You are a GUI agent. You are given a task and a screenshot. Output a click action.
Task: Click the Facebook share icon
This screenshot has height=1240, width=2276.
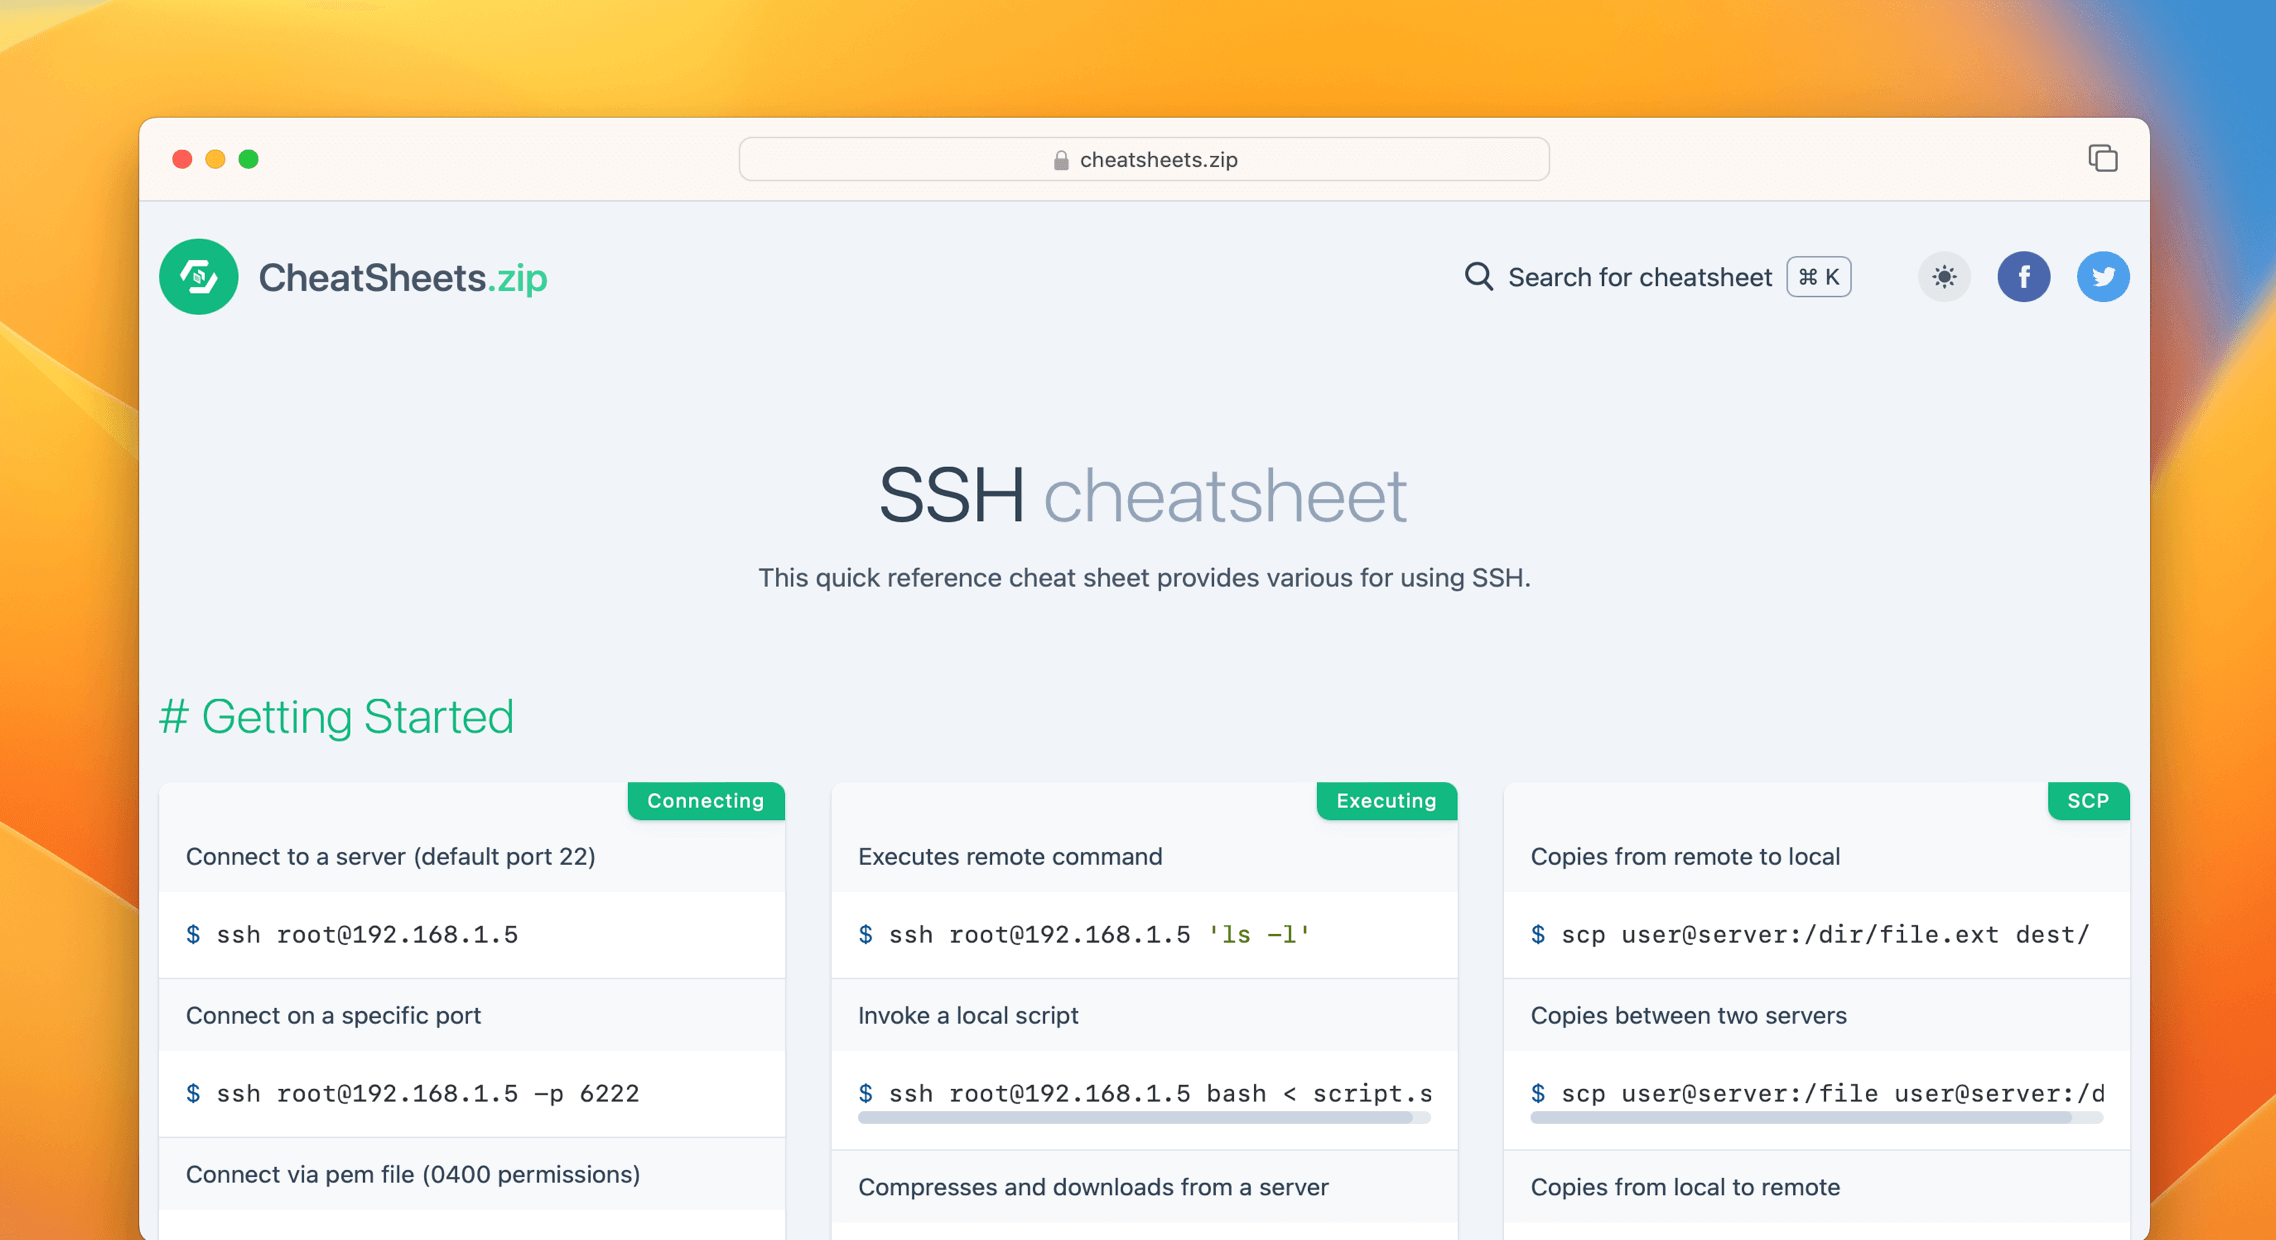coord(2024,277)
